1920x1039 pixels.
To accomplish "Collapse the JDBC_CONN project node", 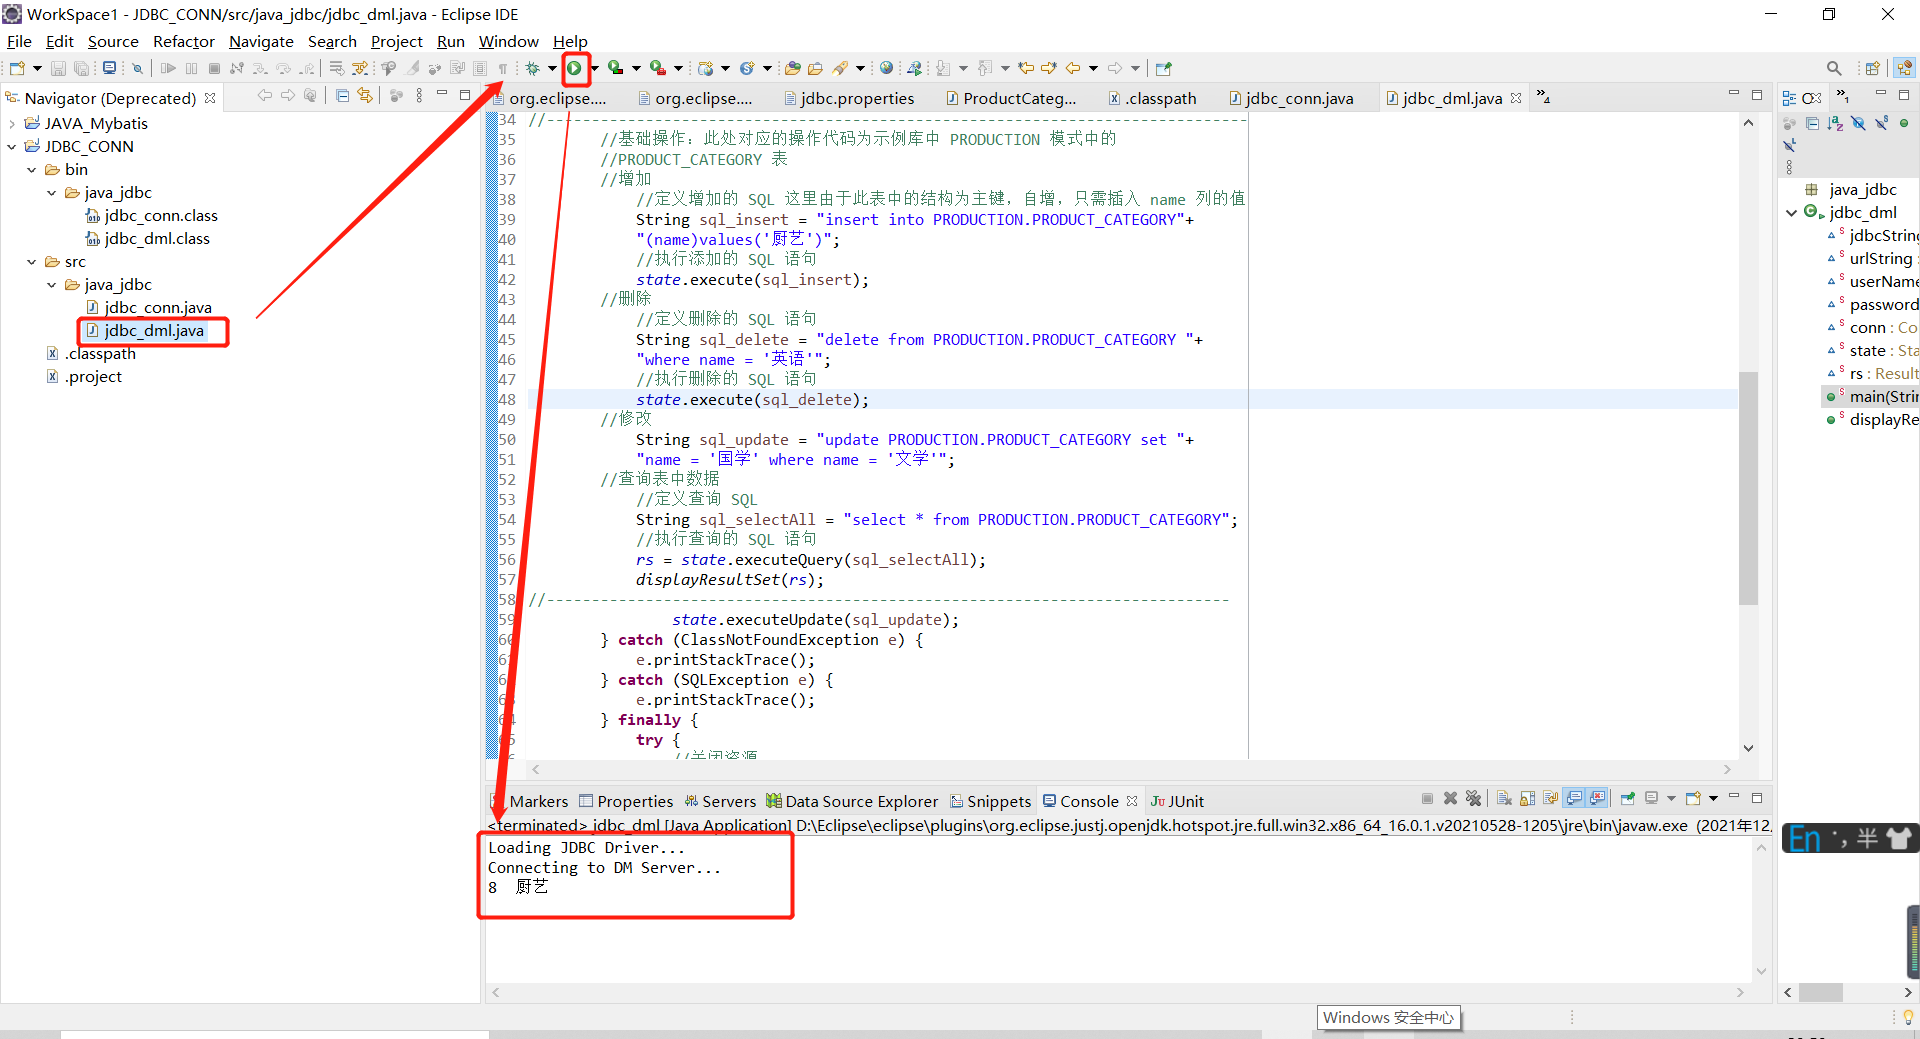I will click(x=12, y=147).
